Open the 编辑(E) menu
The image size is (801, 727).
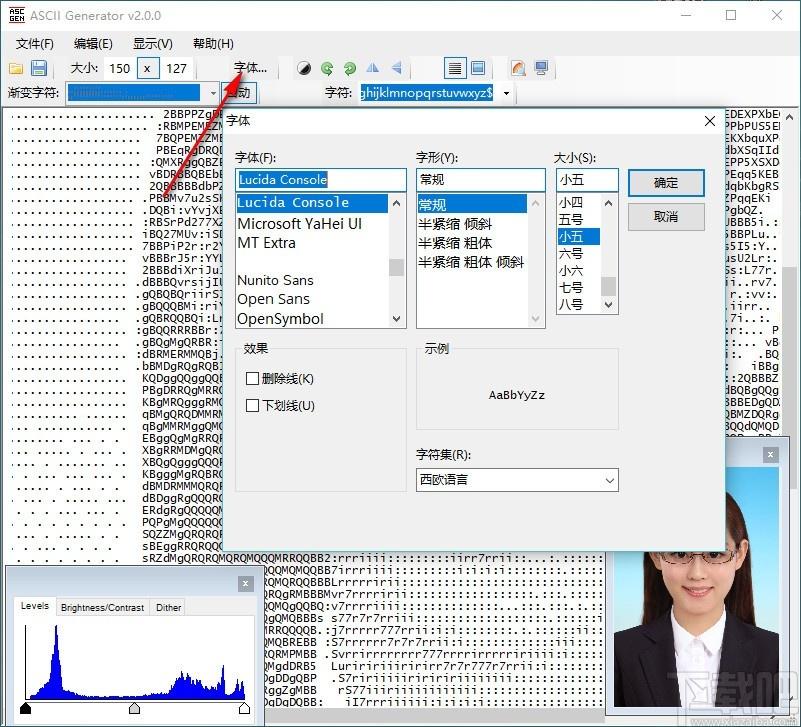(93, 44)
